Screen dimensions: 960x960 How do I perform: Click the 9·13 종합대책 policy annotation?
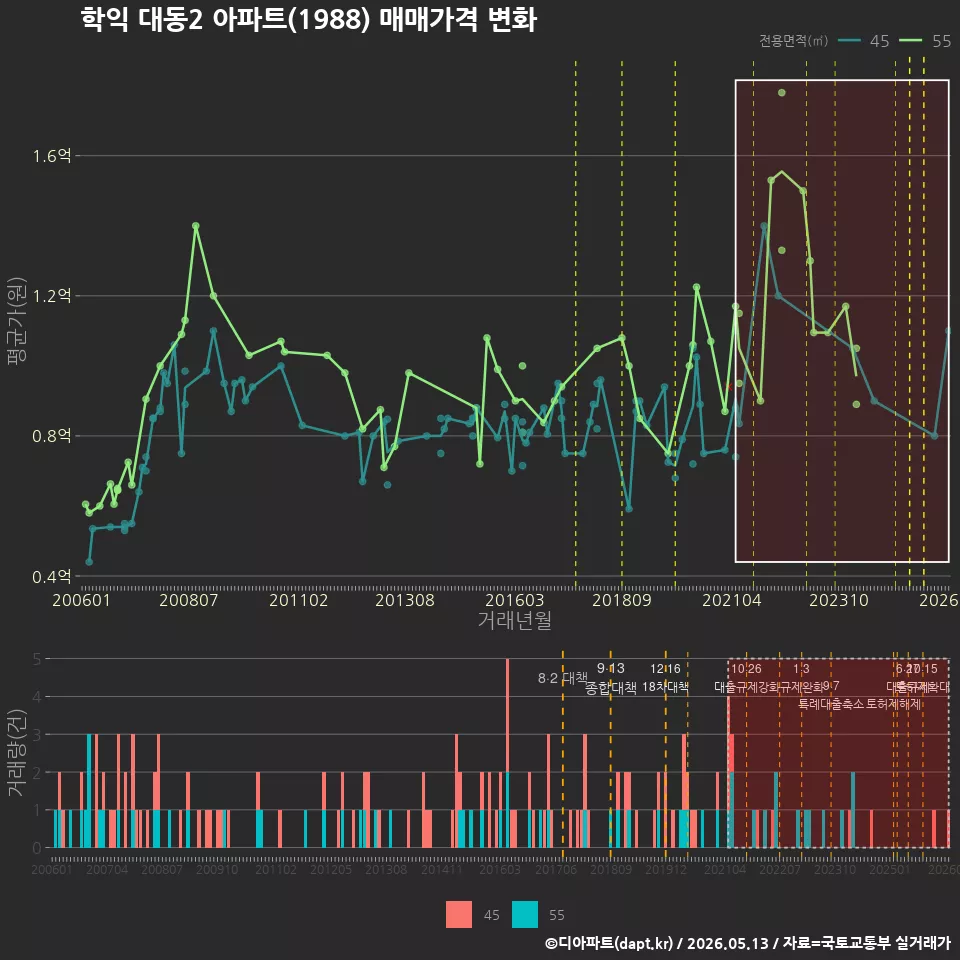(x=611, y=678)
